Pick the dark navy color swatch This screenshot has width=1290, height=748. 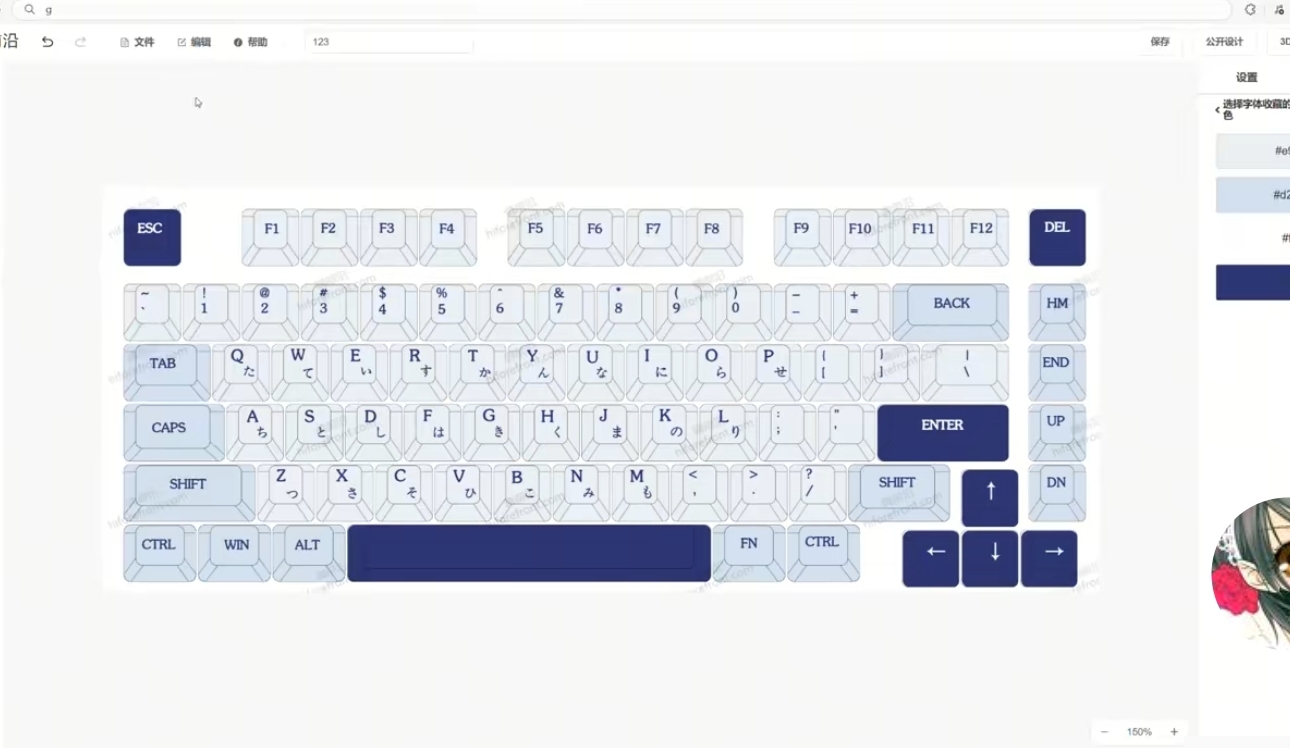[1252, 282]
